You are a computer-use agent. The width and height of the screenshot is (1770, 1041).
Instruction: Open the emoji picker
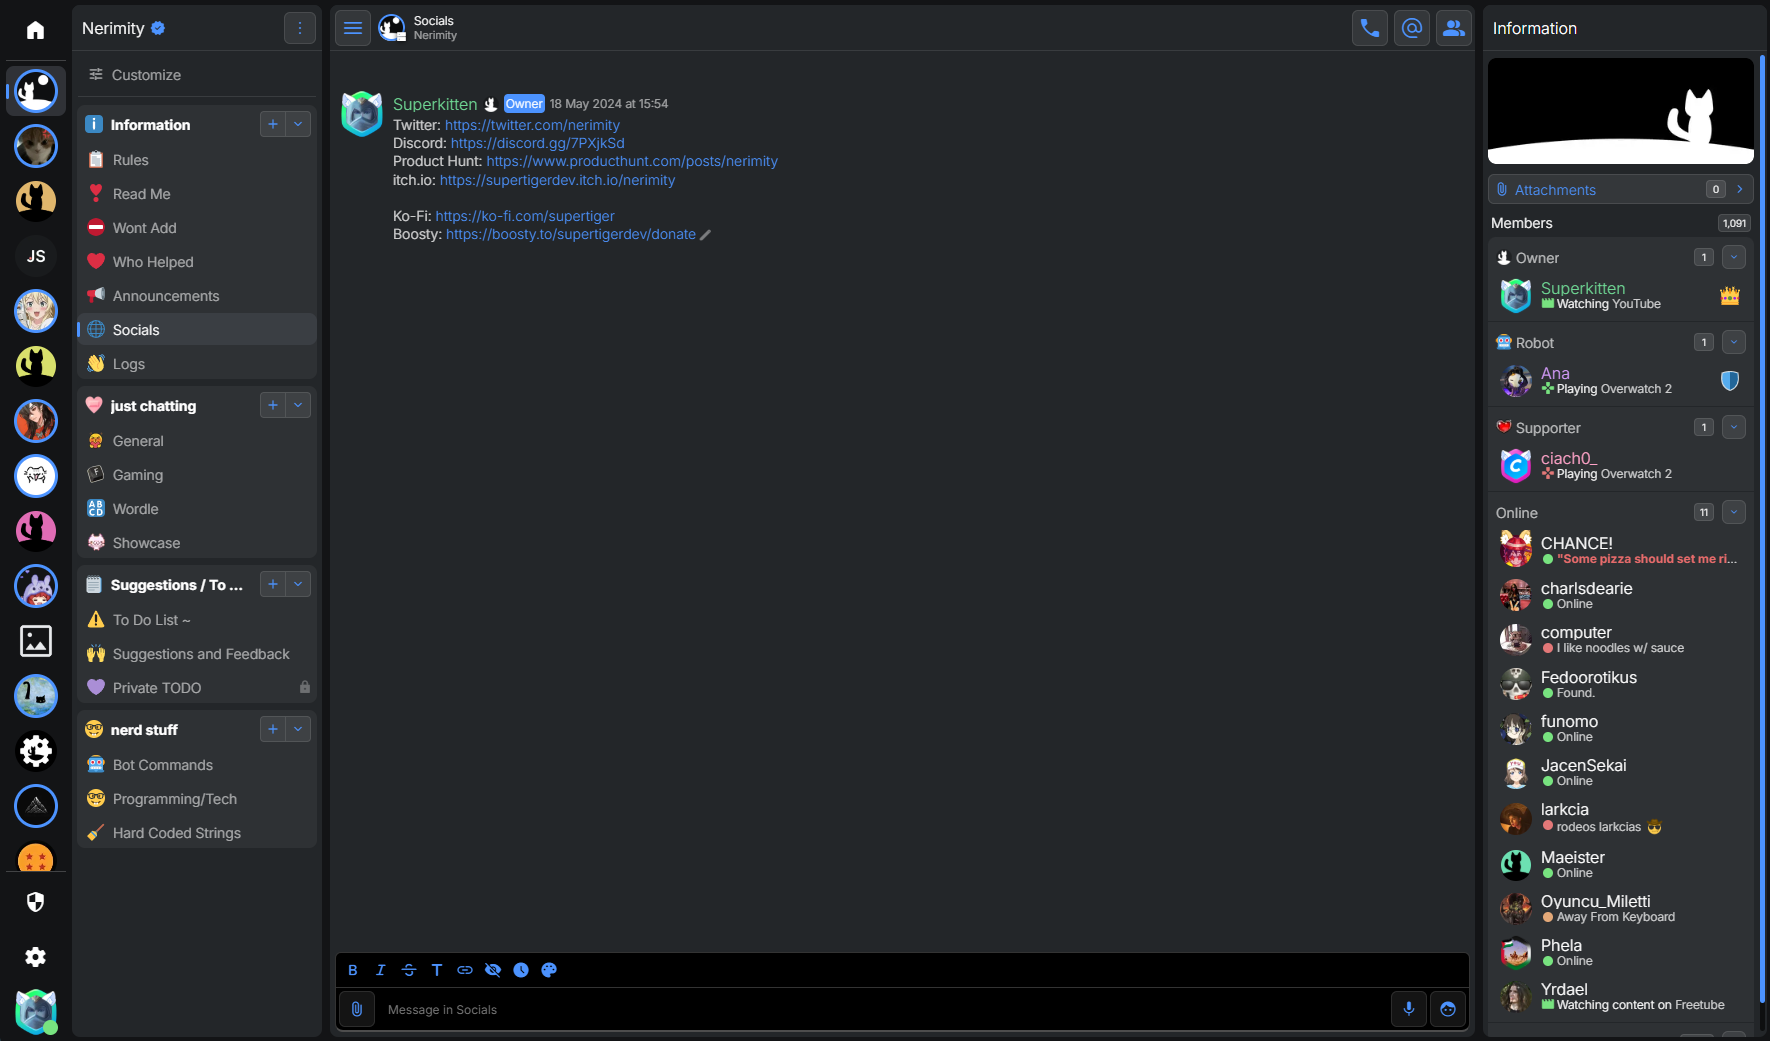(x=1447, y=1009)
